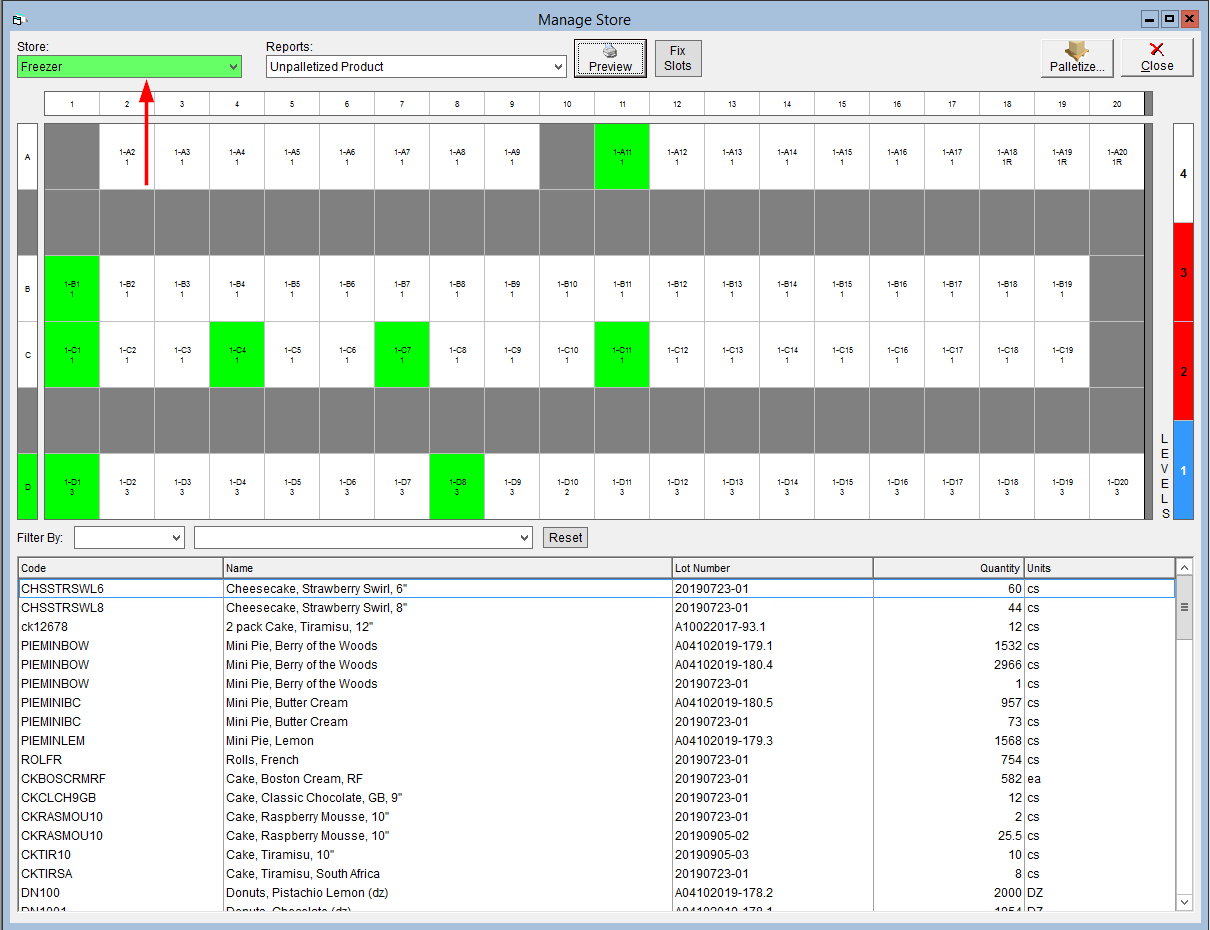Select level 1 blue bar

1183,470
